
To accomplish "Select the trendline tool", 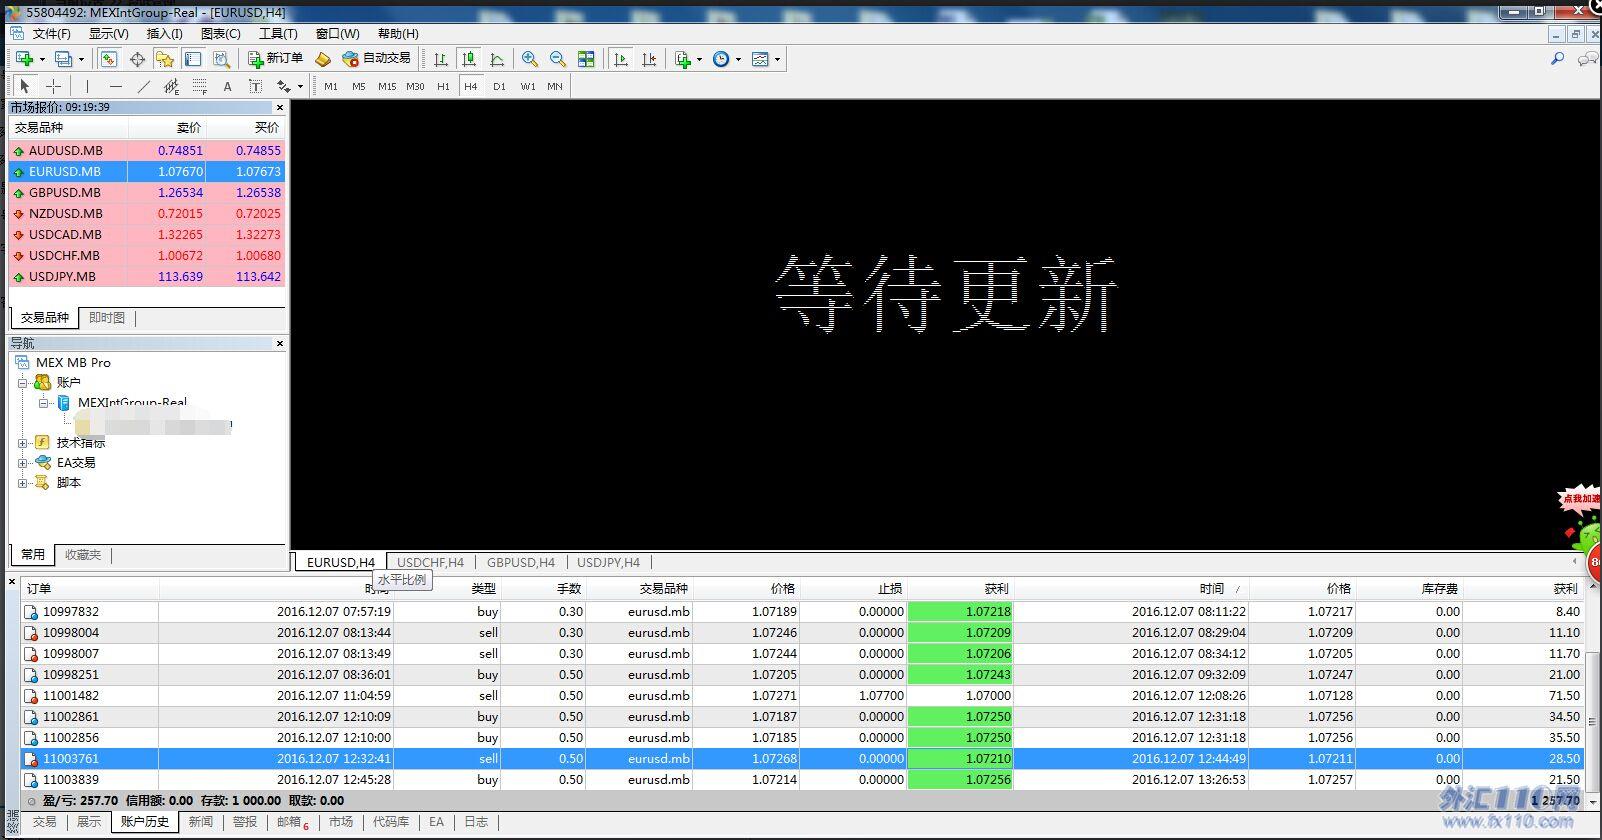I will point(143,86).
